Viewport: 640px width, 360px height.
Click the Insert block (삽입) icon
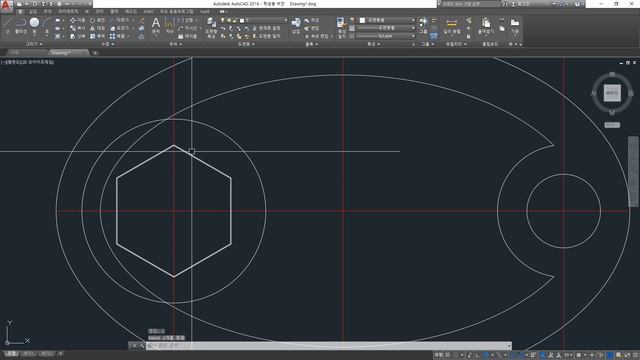(x=296, y=25)
